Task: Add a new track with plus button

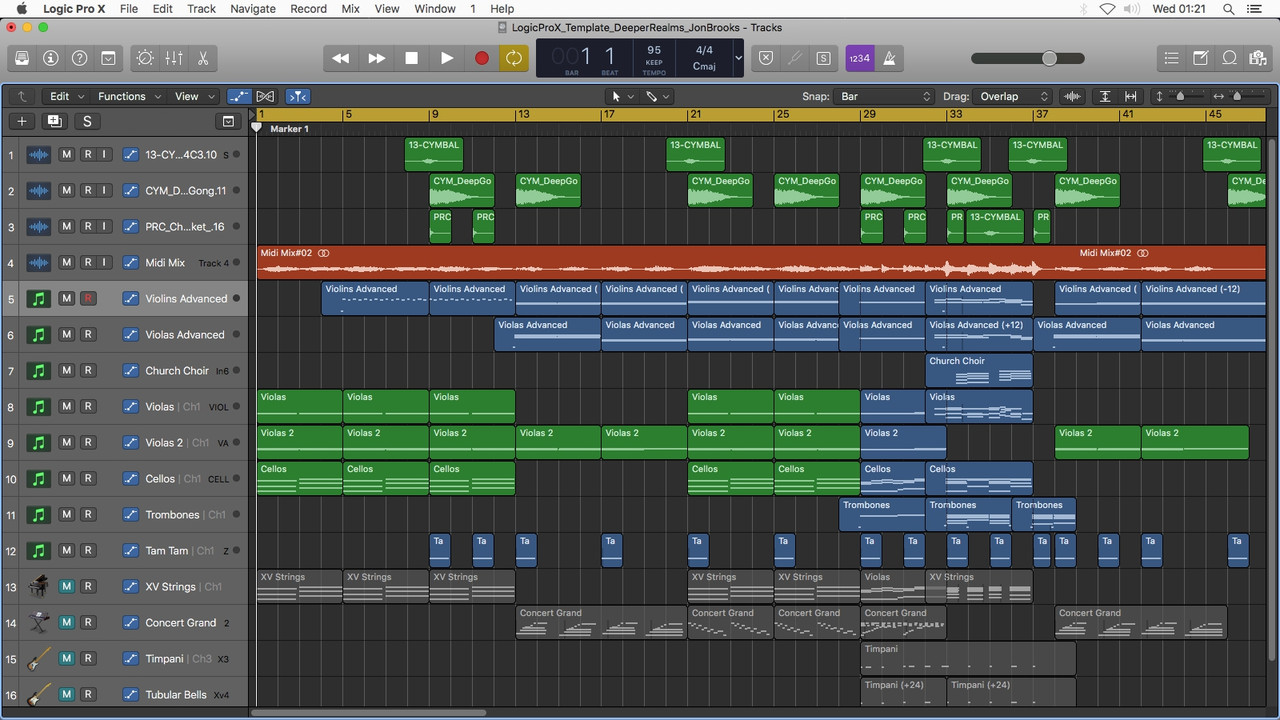Action: pyautogui.click(x=22, y=121)
